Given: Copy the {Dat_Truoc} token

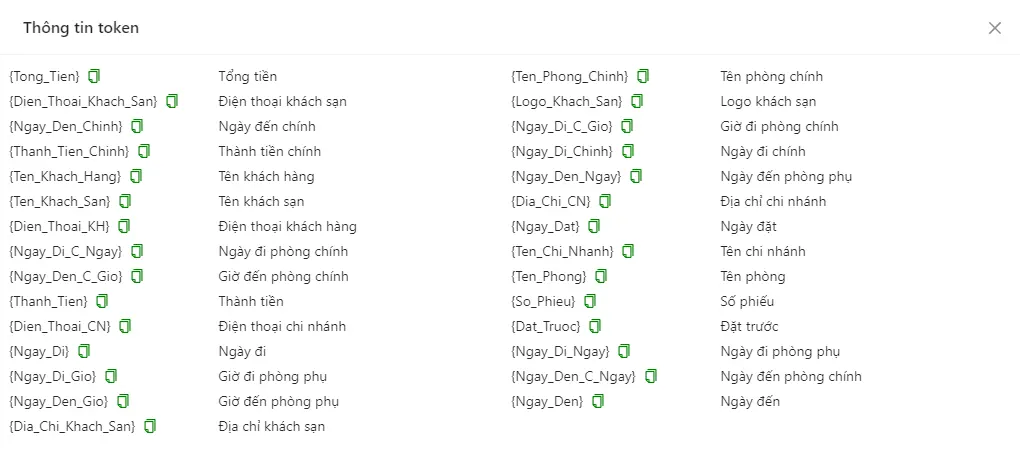Looking at the screenshot, I should click(595, 325).
